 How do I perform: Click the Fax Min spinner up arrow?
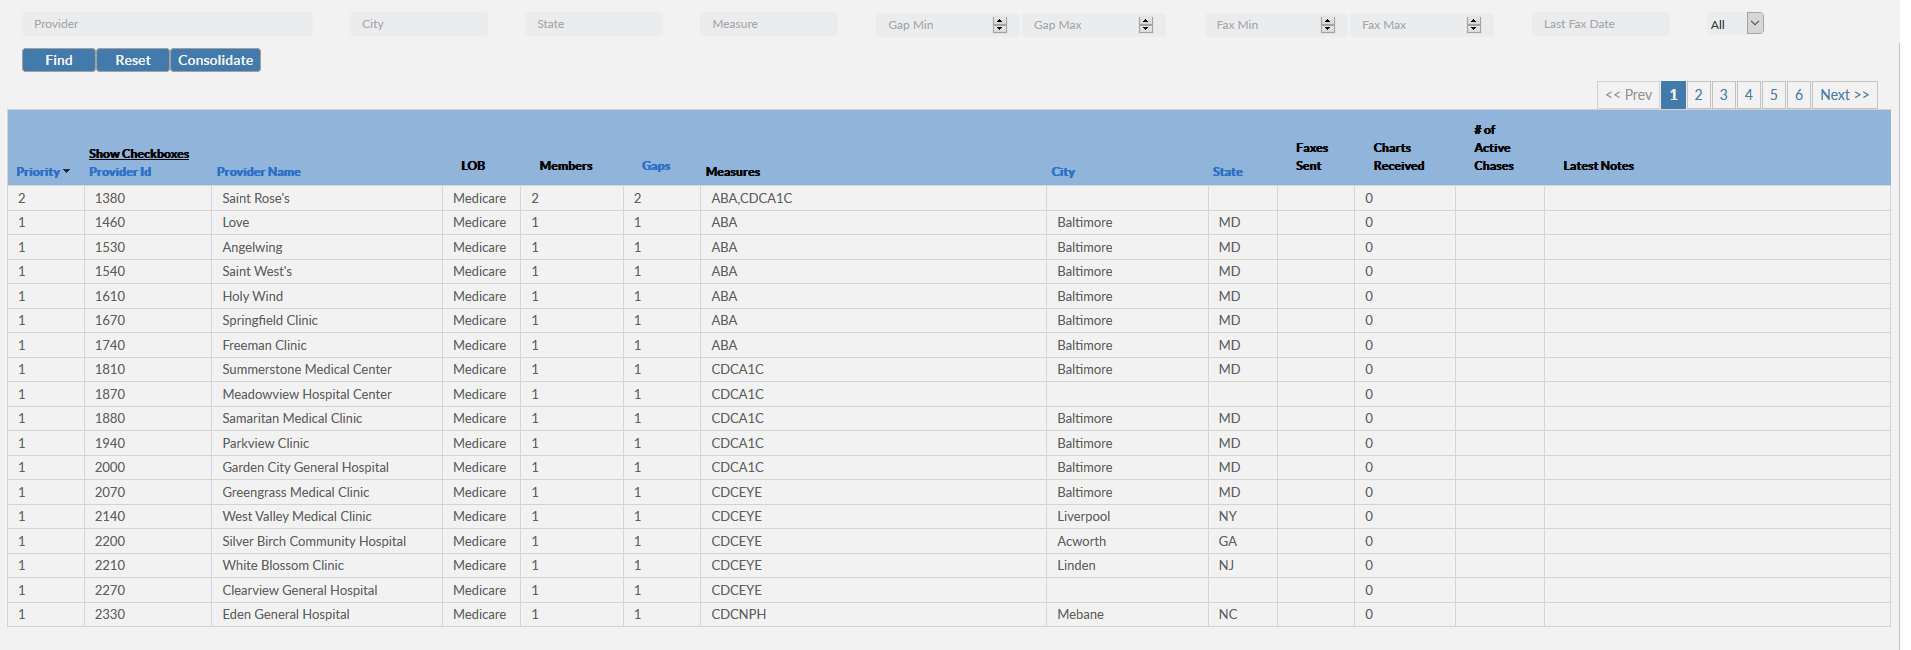click(1327, 21)
